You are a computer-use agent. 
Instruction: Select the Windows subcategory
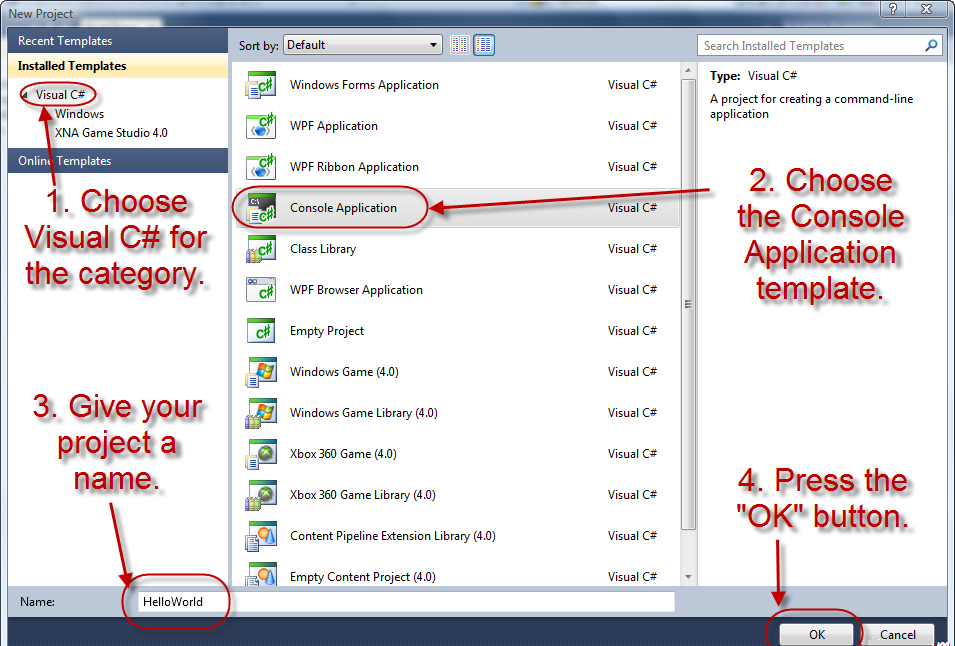[79, 114]
